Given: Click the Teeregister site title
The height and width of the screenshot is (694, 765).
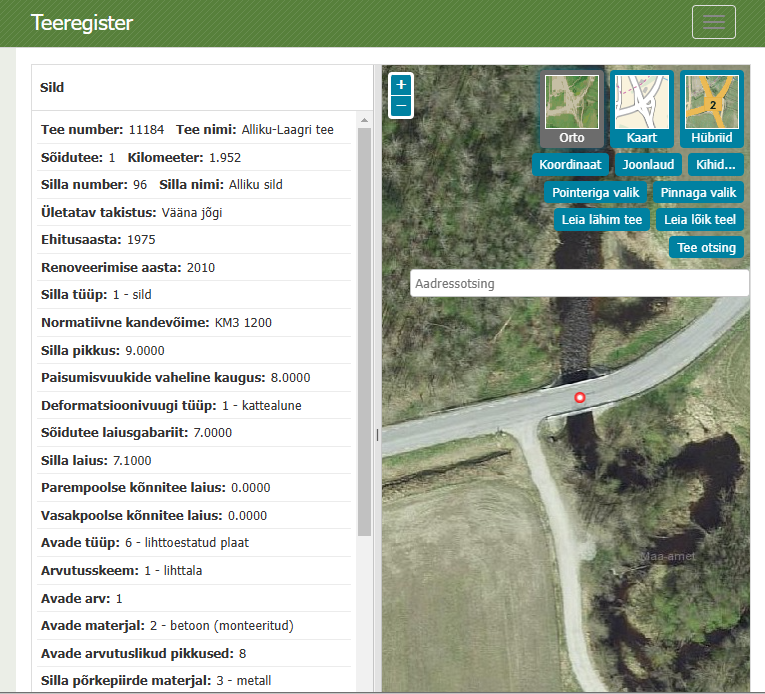Looking at the screenshot, I should [x=81, y=23].
